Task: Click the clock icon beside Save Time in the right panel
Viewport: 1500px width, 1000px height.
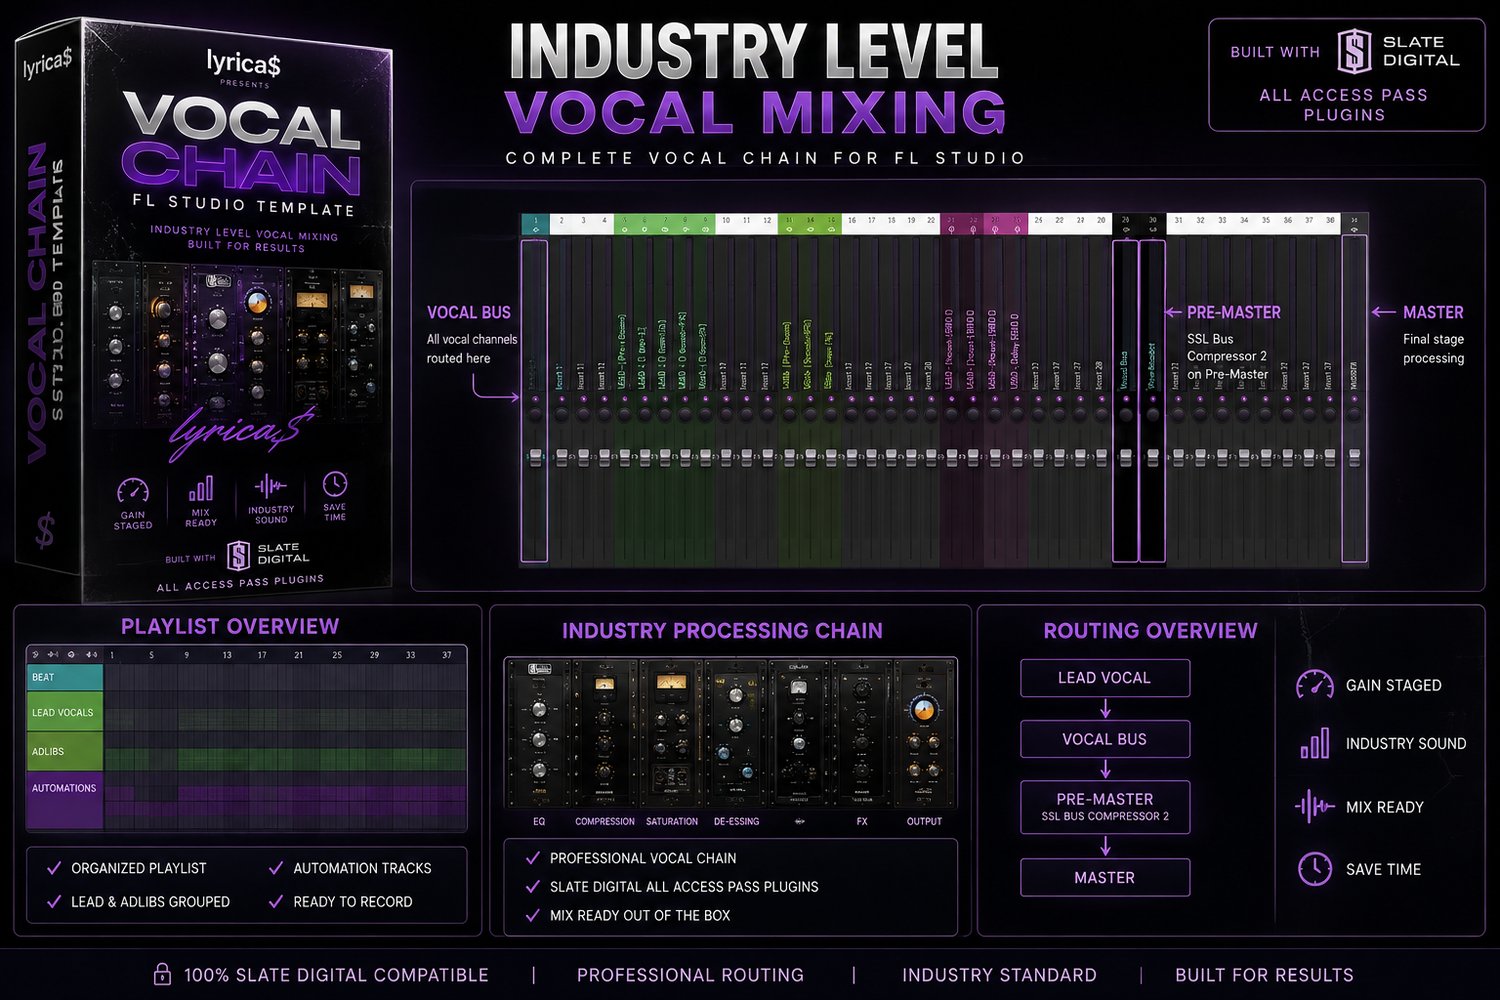Action: tap(1314, 869)
